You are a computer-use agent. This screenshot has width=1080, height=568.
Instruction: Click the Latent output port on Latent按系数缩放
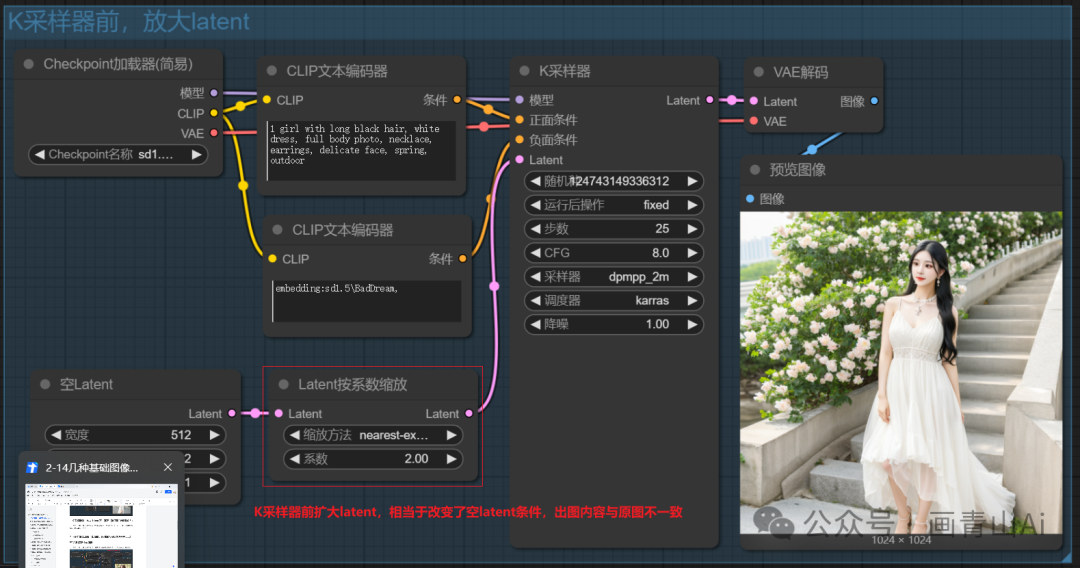(469, 413)
